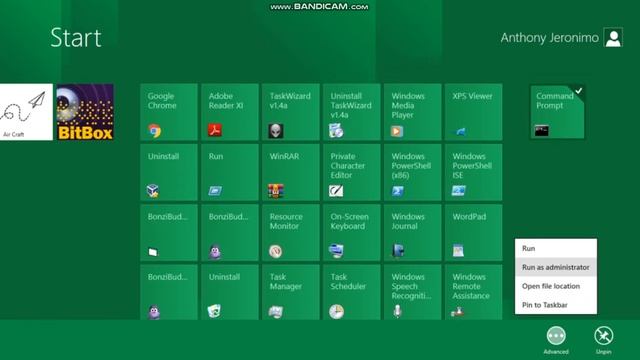Click the Unpin app bar button
This screenshot has height=360, width=640.
(x=604, y=340)
